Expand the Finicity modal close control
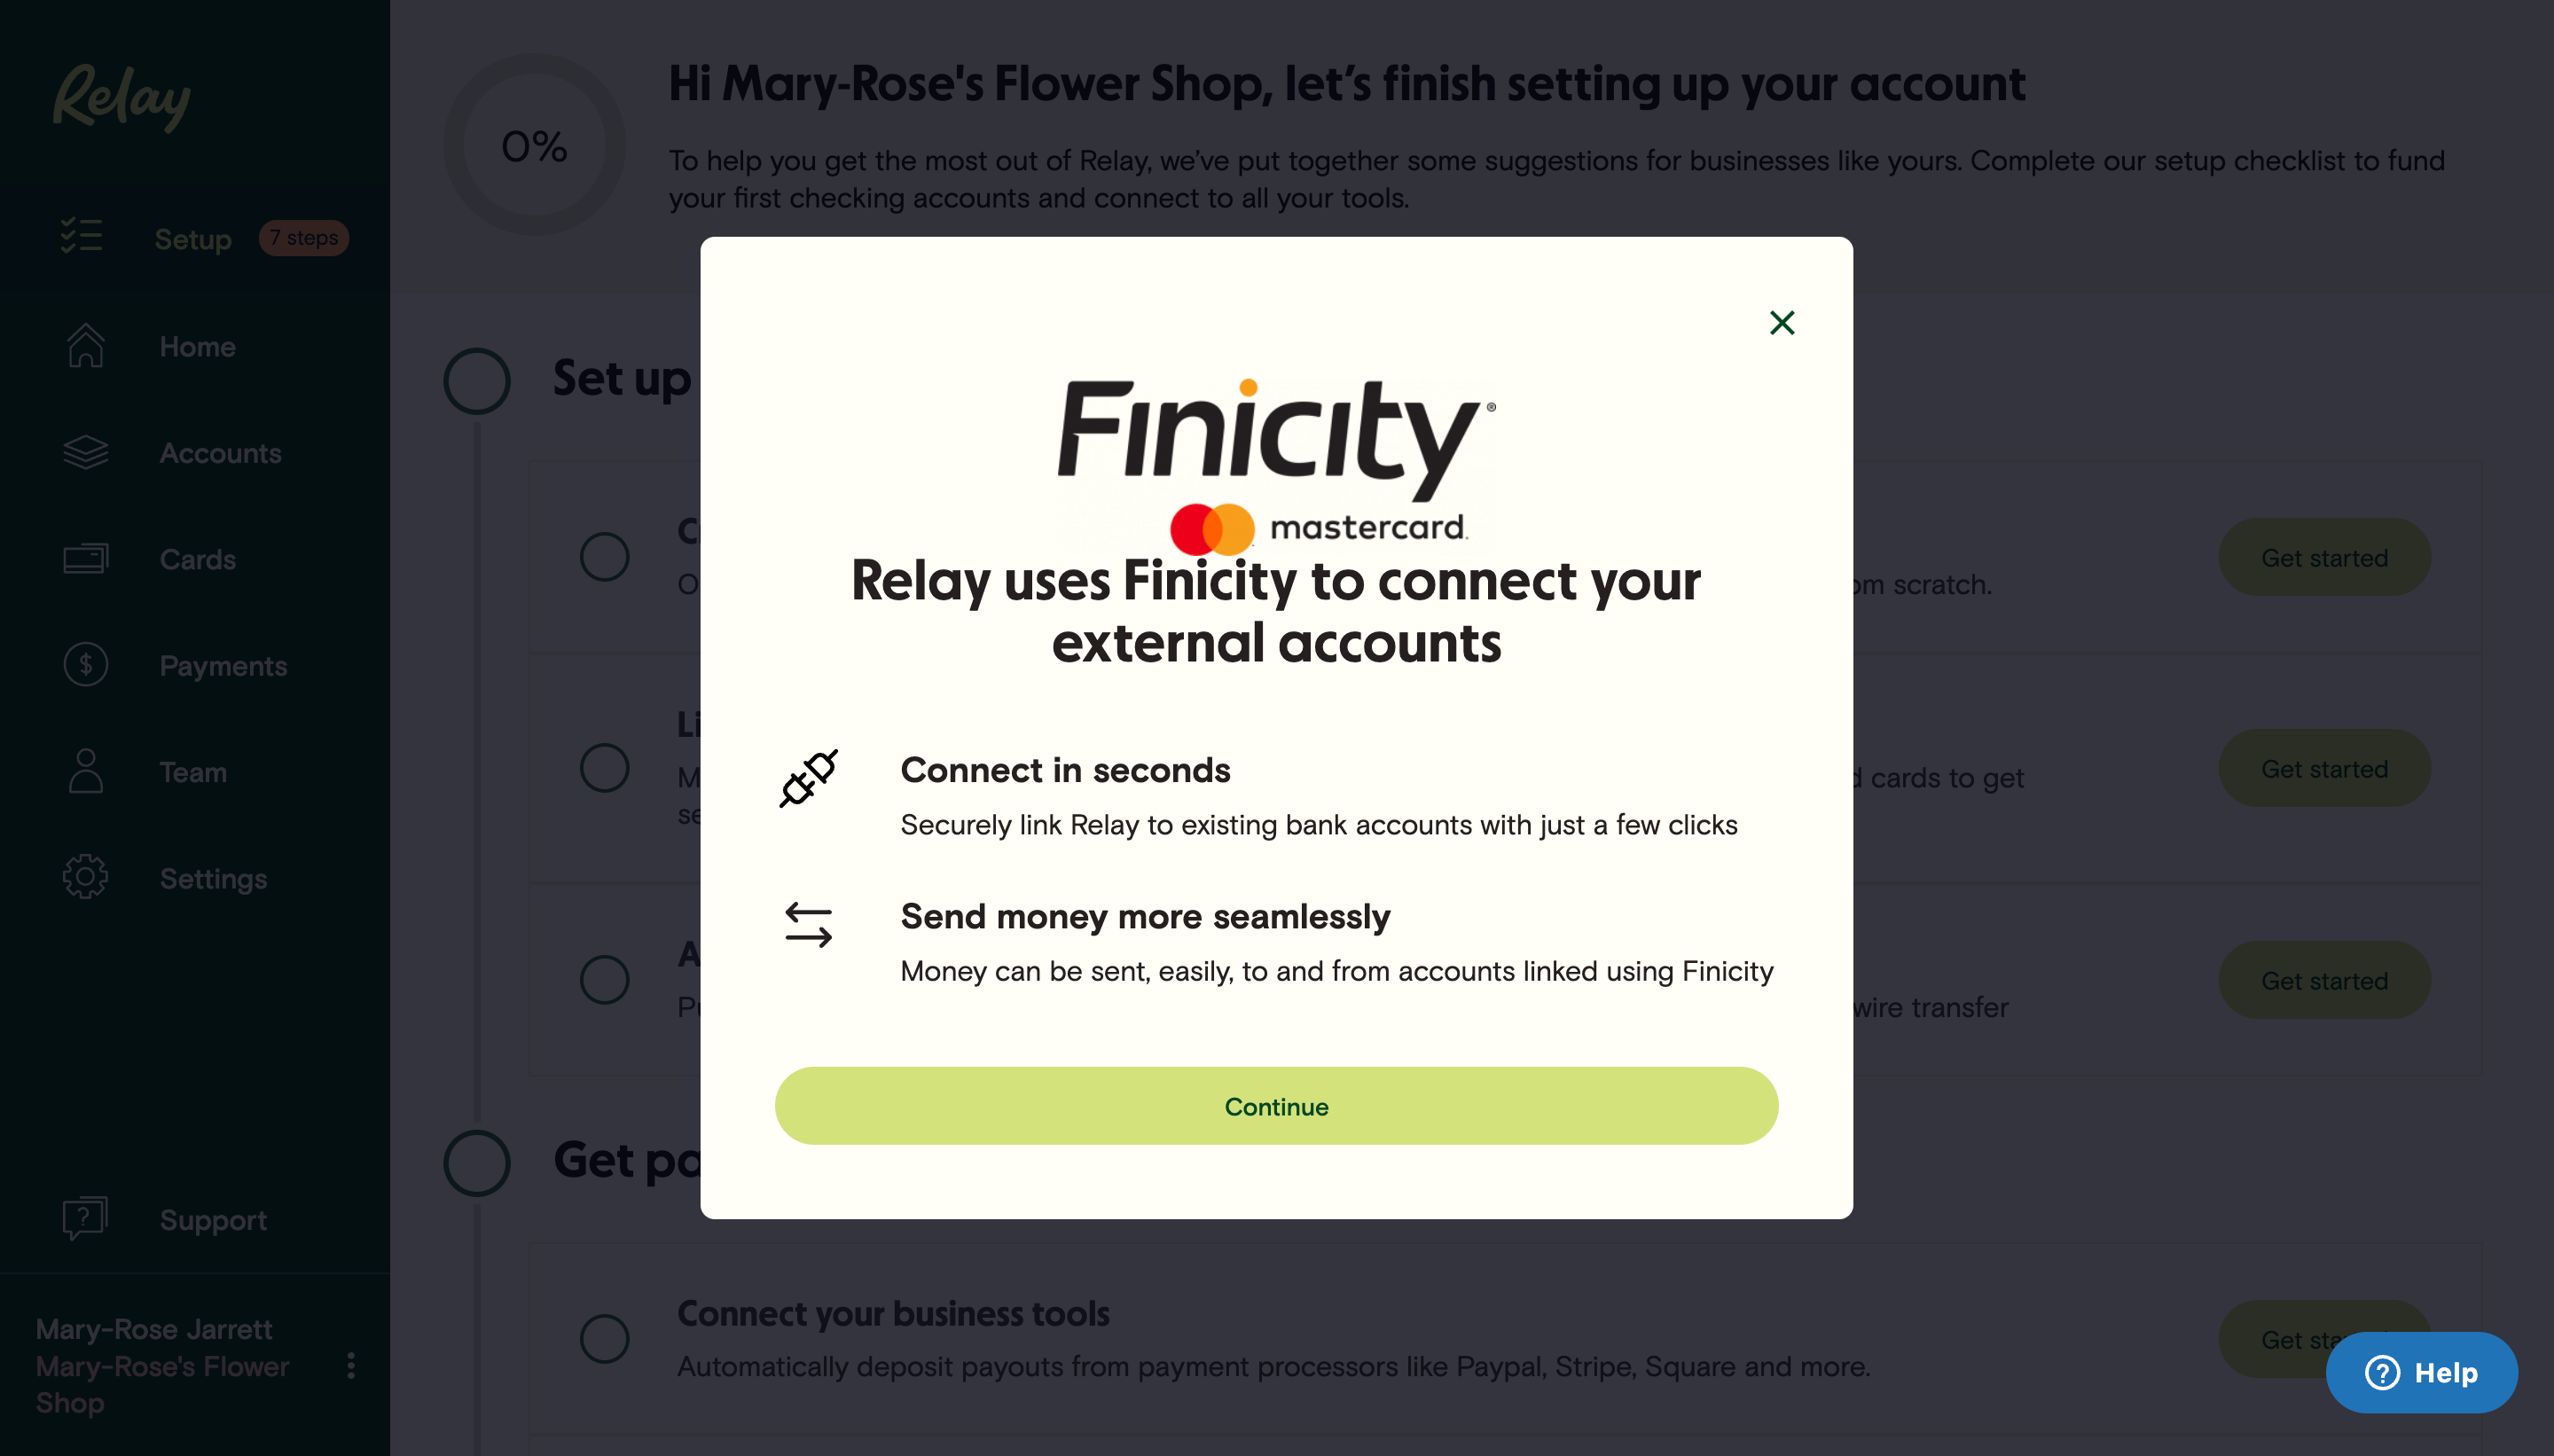The height and width of the screenshot is (1456, 2554). 1782,322
